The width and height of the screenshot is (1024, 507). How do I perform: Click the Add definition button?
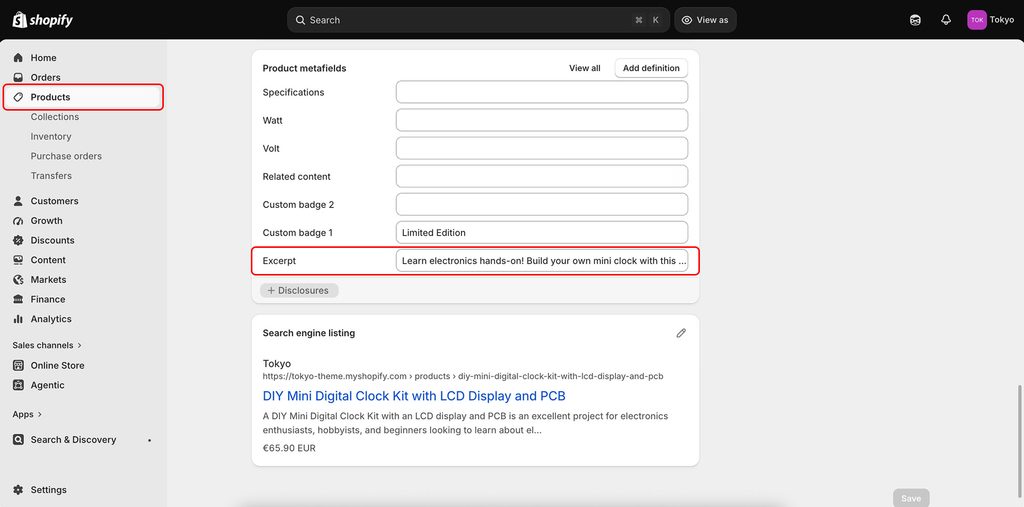tap(651, 68)
